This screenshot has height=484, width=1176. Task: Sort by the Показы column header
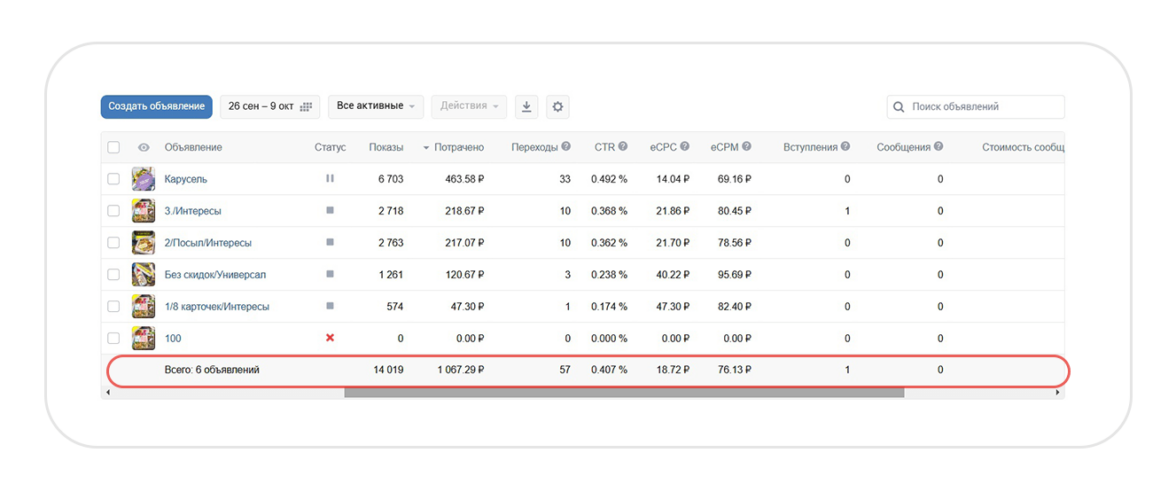[385, 148]
